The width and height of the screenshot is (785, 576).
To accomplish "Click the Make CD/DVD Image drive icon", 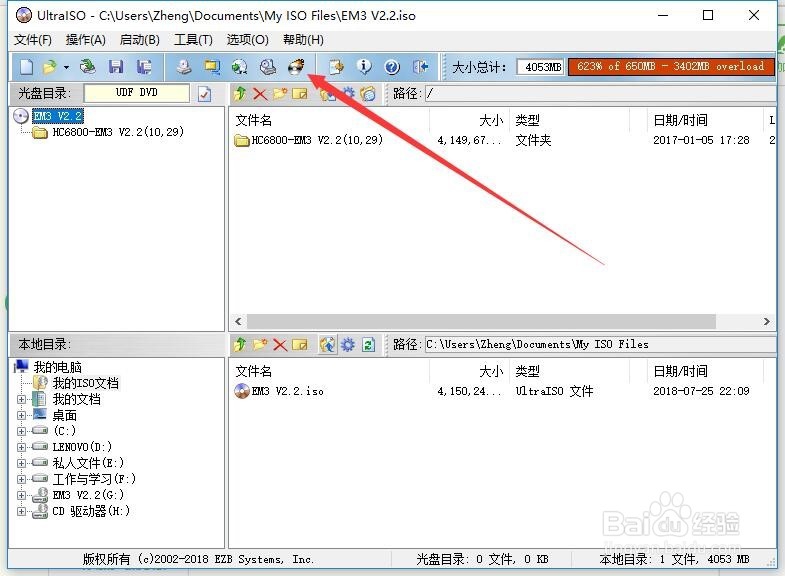I will pos(184,67).
